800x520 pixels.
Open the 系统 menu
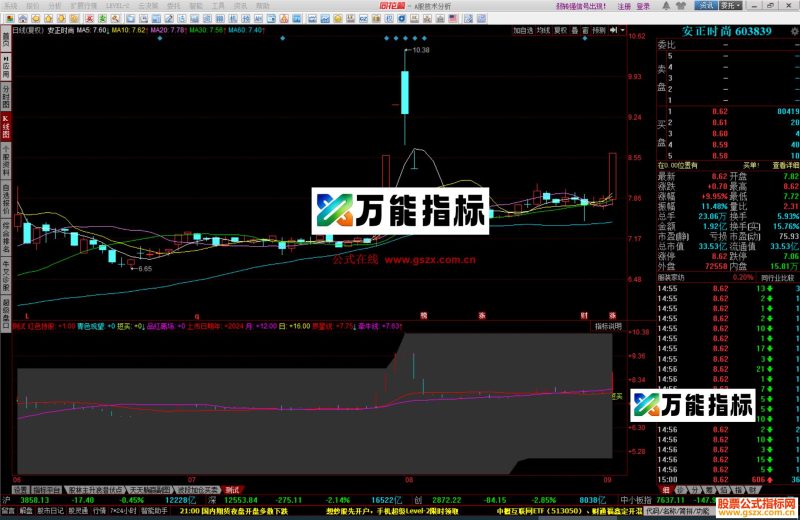click(10, 6)
